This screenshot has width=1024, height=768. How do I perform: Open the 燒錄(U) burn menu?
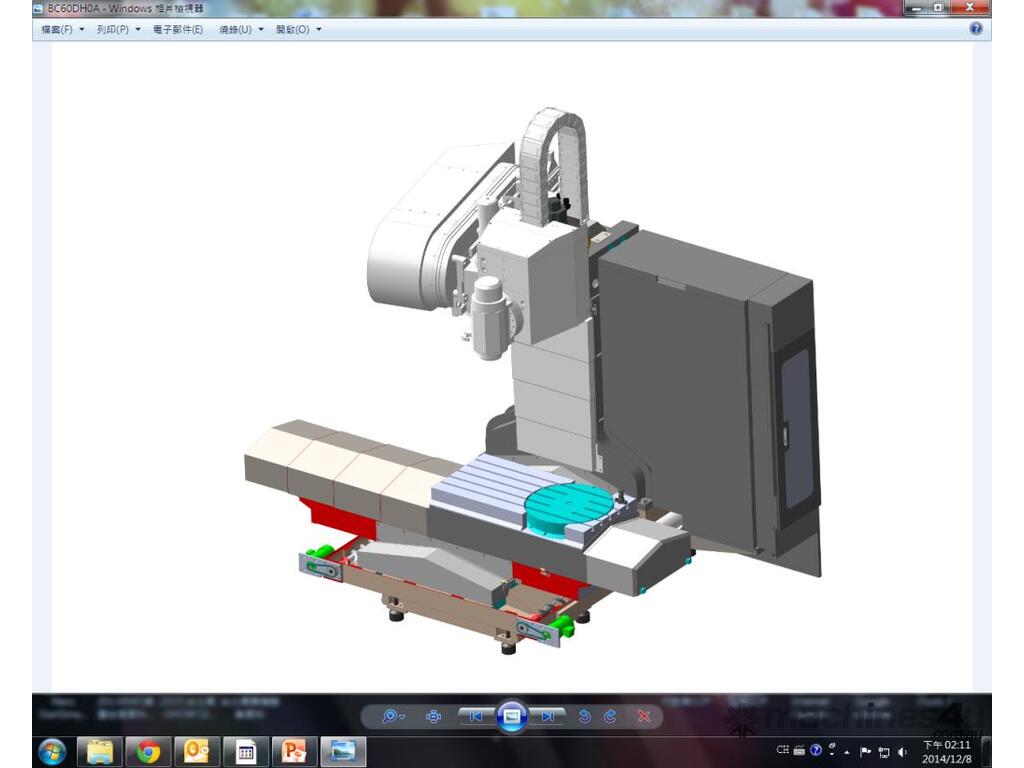click(x=241, y=30)
